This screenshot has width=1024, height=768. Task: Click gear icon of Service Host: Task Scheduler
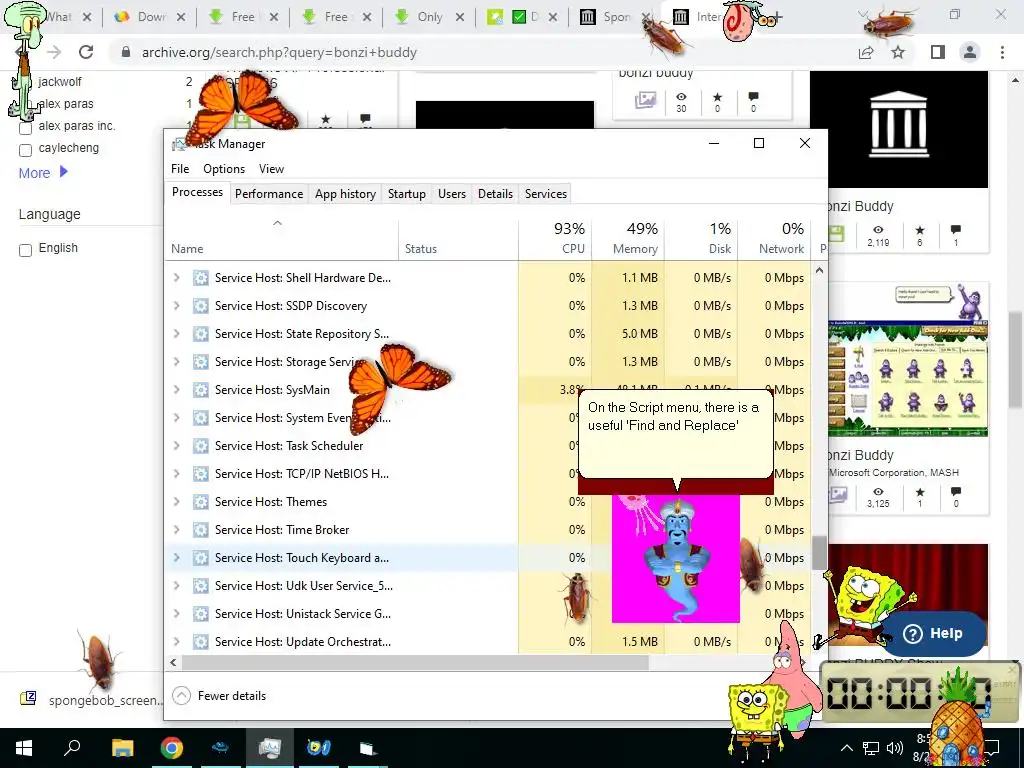(200, 445)
